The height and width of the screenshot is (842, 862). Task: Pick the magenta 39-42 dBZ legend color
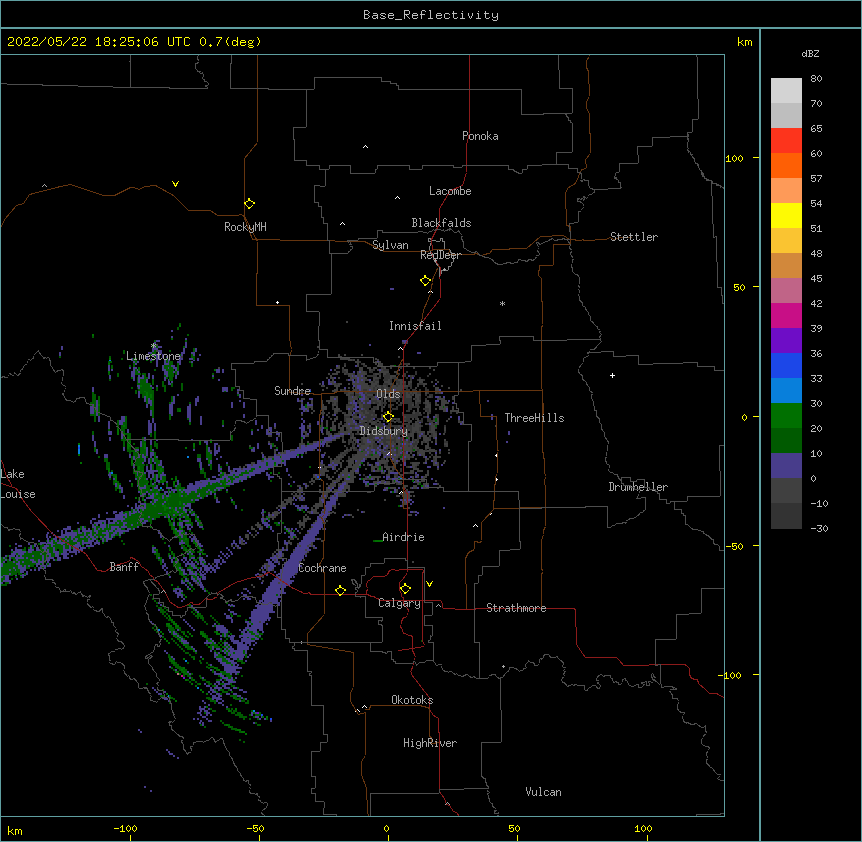(786, 315)
